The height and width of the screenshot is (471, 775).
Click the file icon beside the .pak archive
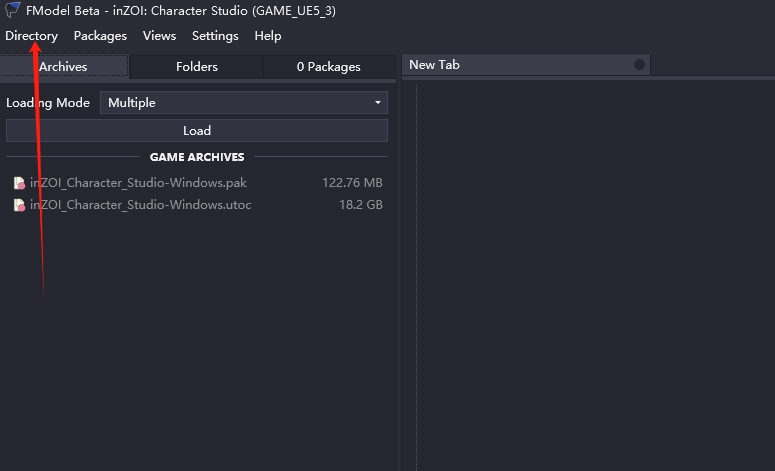19,183
